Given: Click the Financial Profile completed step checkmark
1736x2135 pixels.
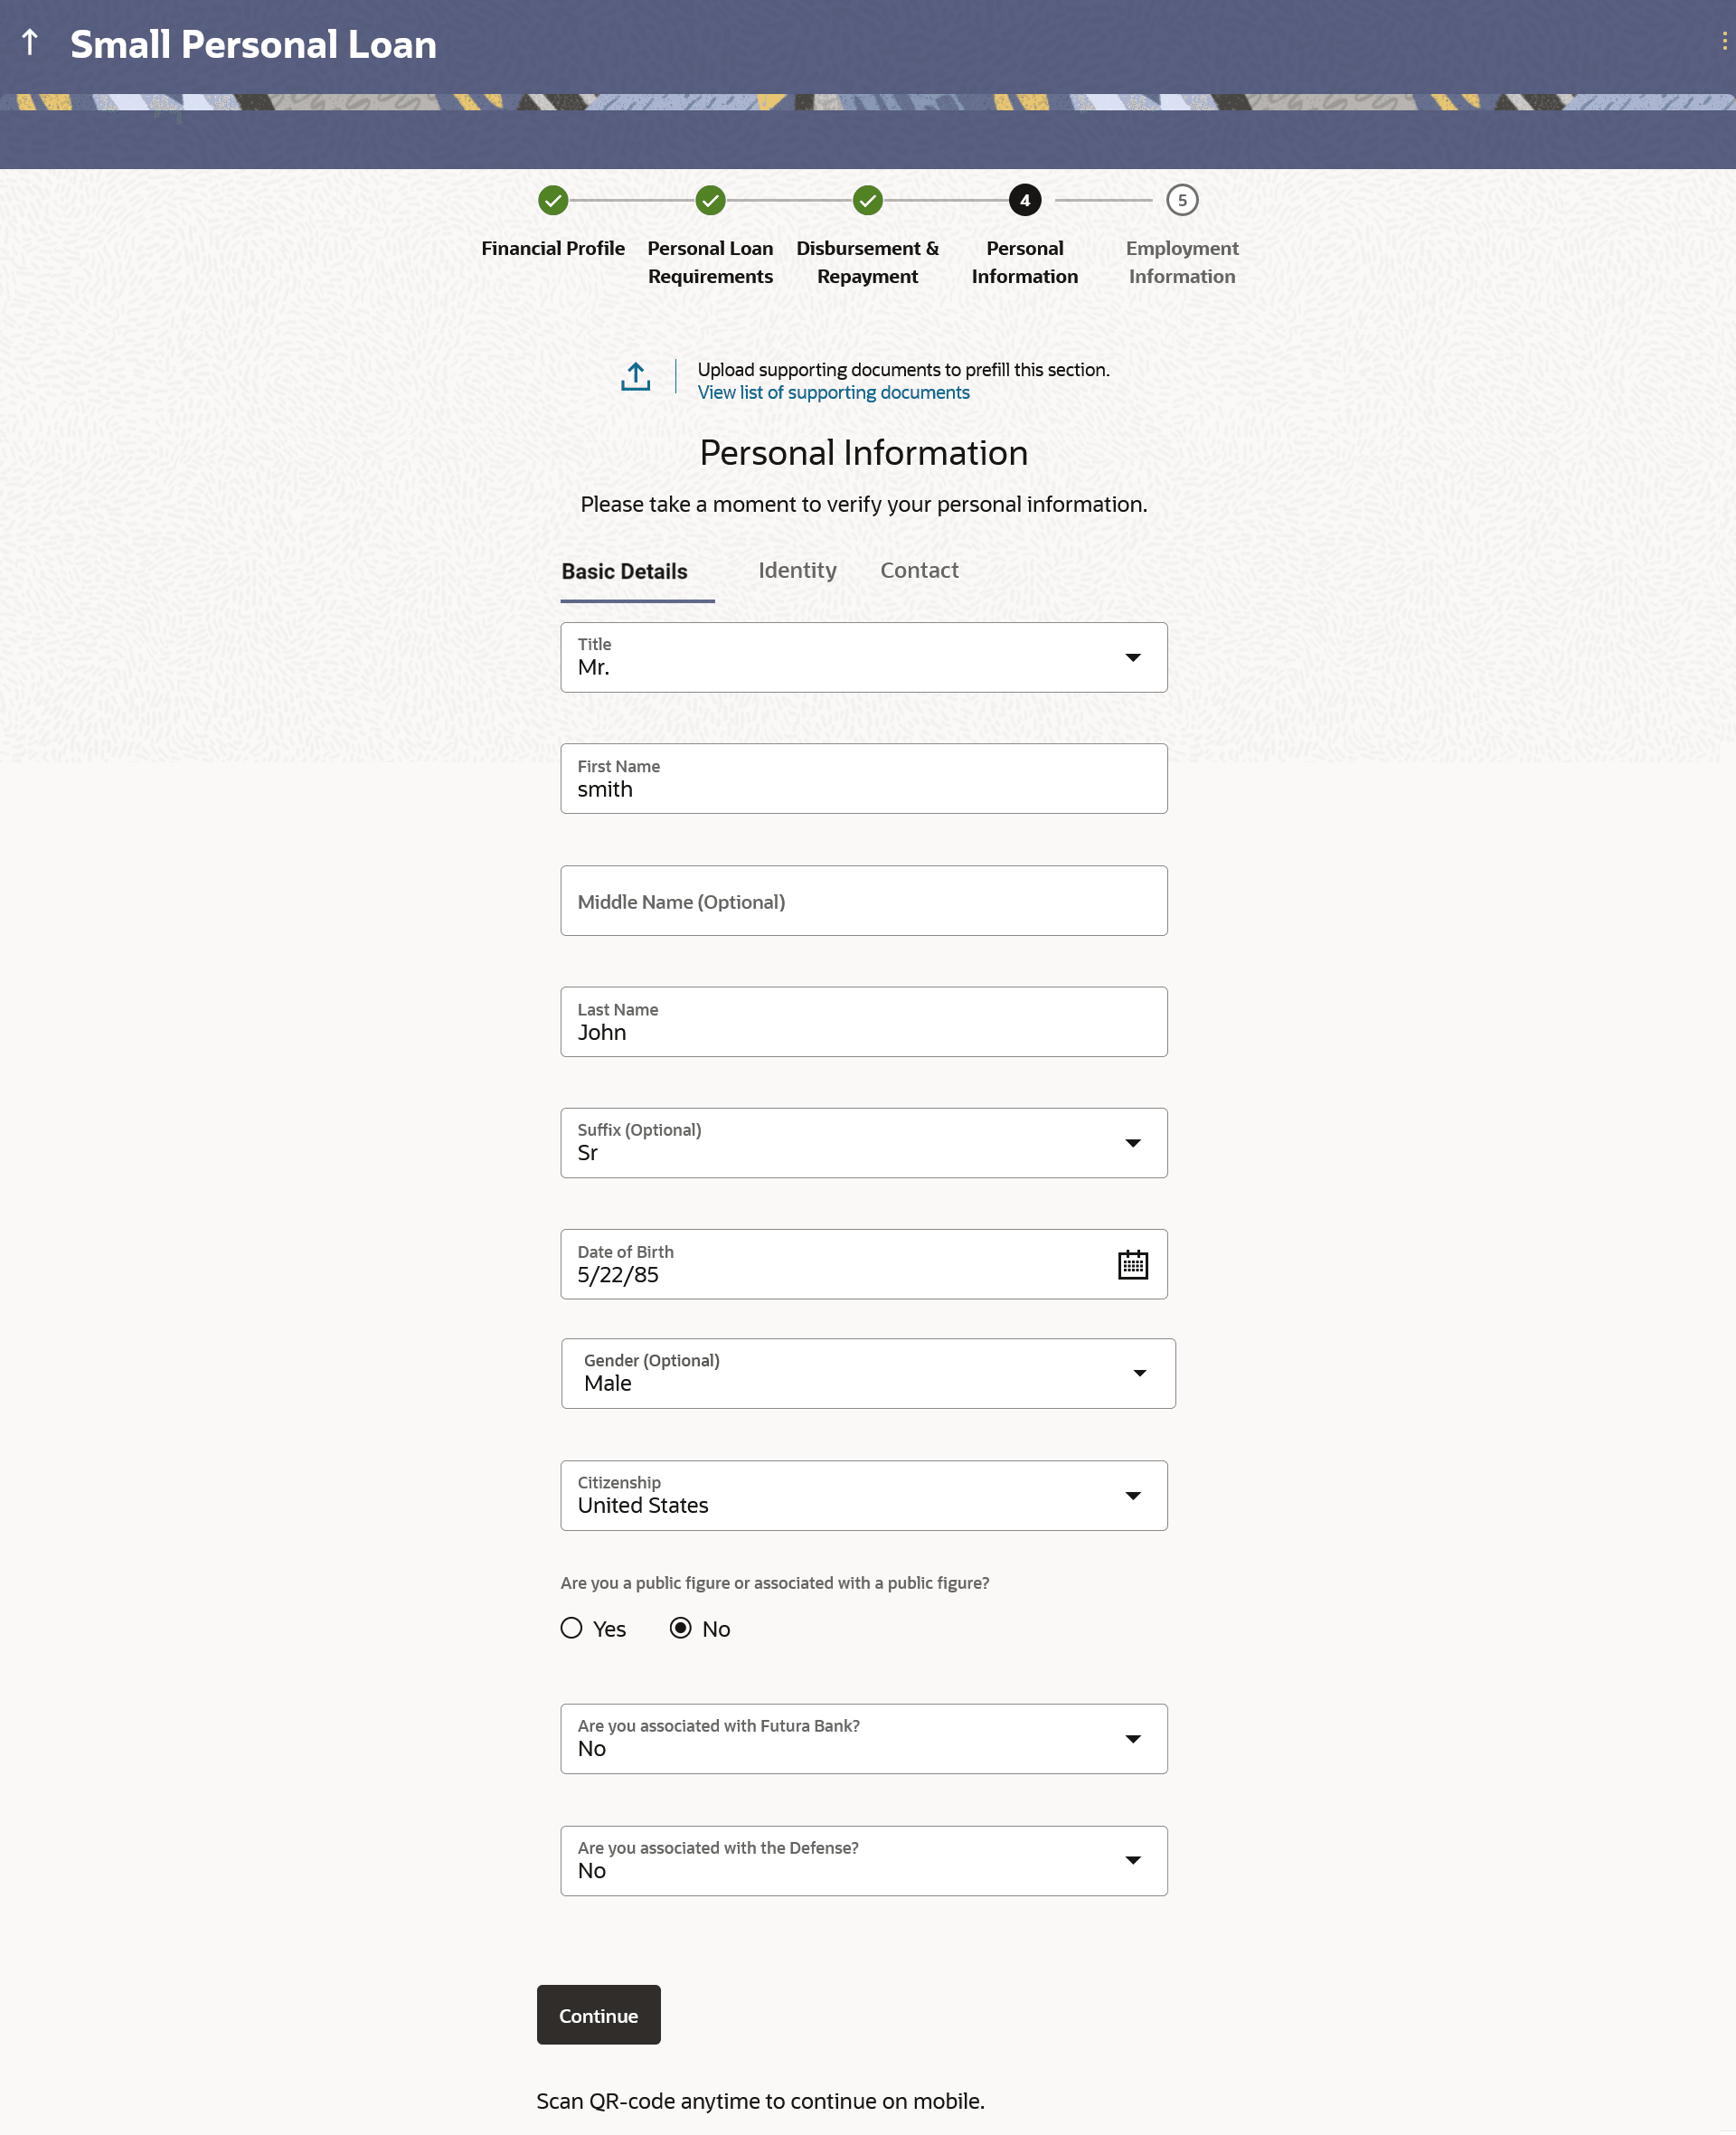Looking at the screenshot, I should coord(553,201).
